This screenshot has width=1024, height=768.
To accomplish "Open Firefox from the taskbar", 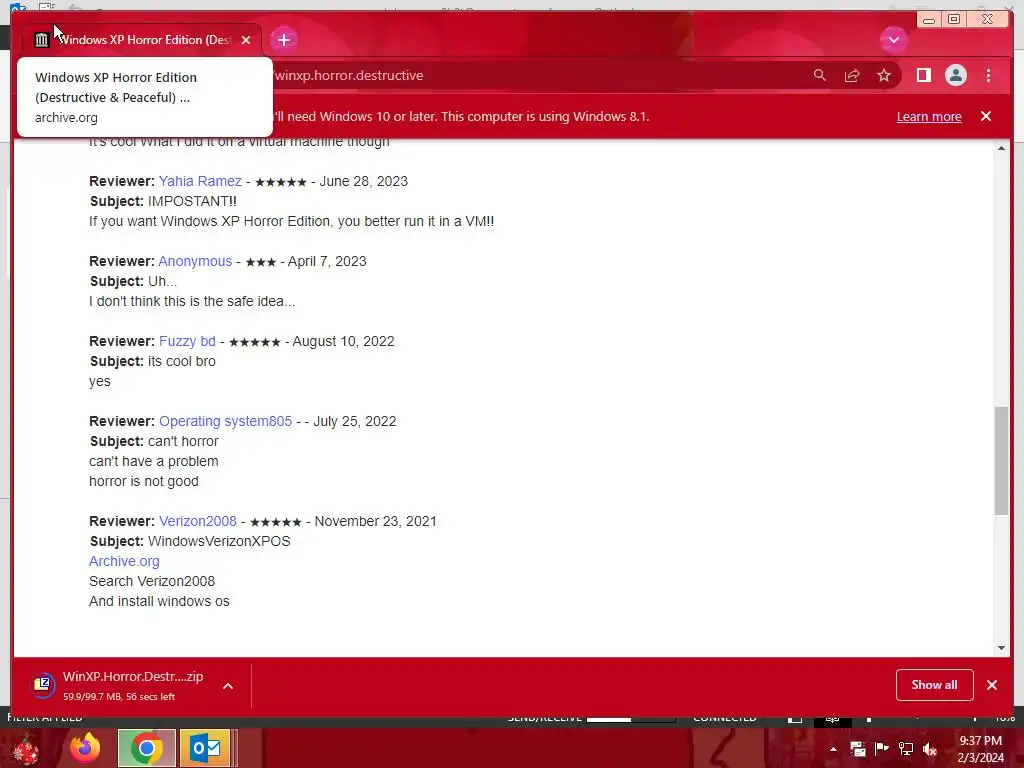I will (86, 748).
